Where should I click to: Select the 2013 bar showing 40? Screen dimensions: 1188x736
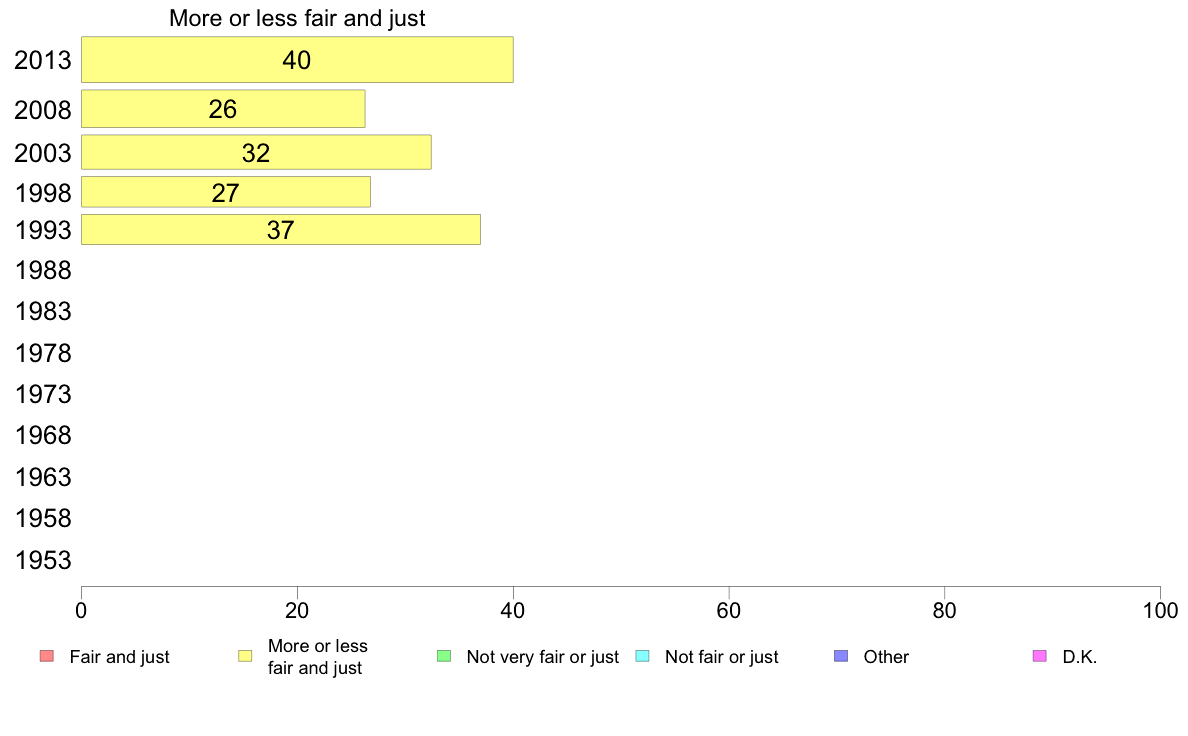[x=297, y=60]
